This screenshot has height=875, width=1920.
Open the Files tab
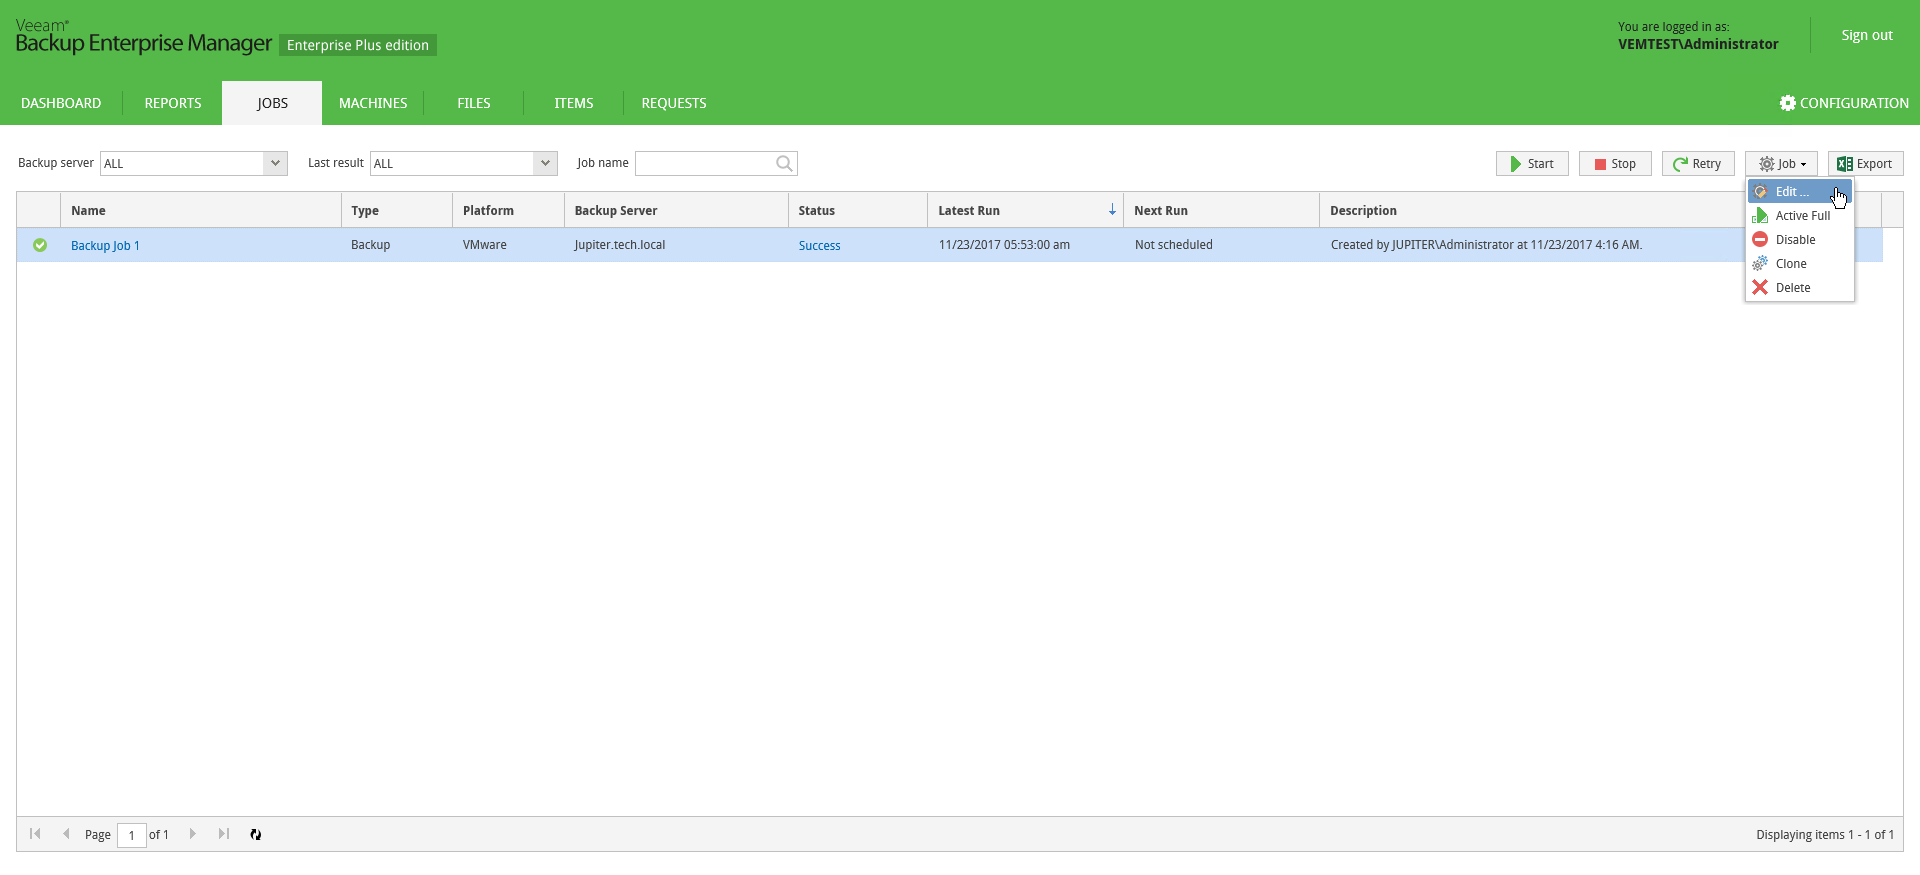click(474, 103)
